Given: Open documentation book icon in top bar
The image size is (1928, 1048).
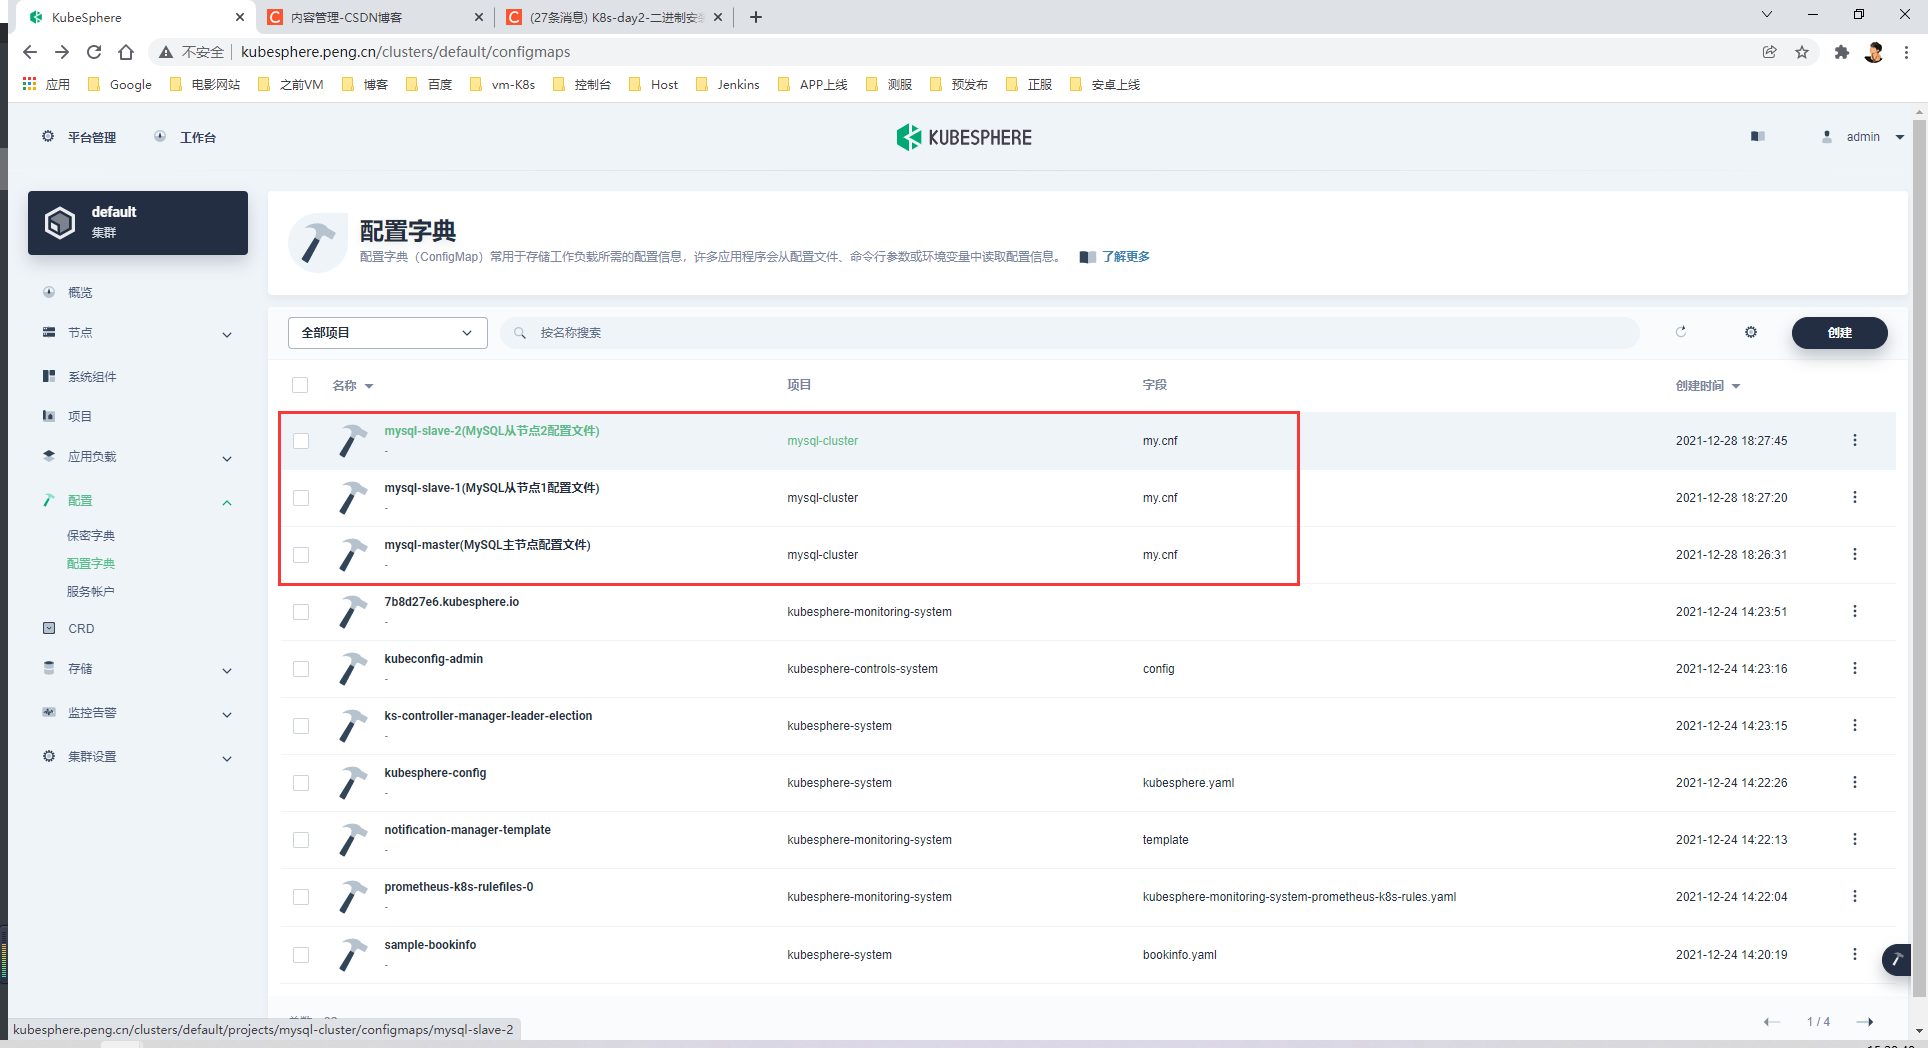Looking at the screenshot, I should pos(1758,136).
